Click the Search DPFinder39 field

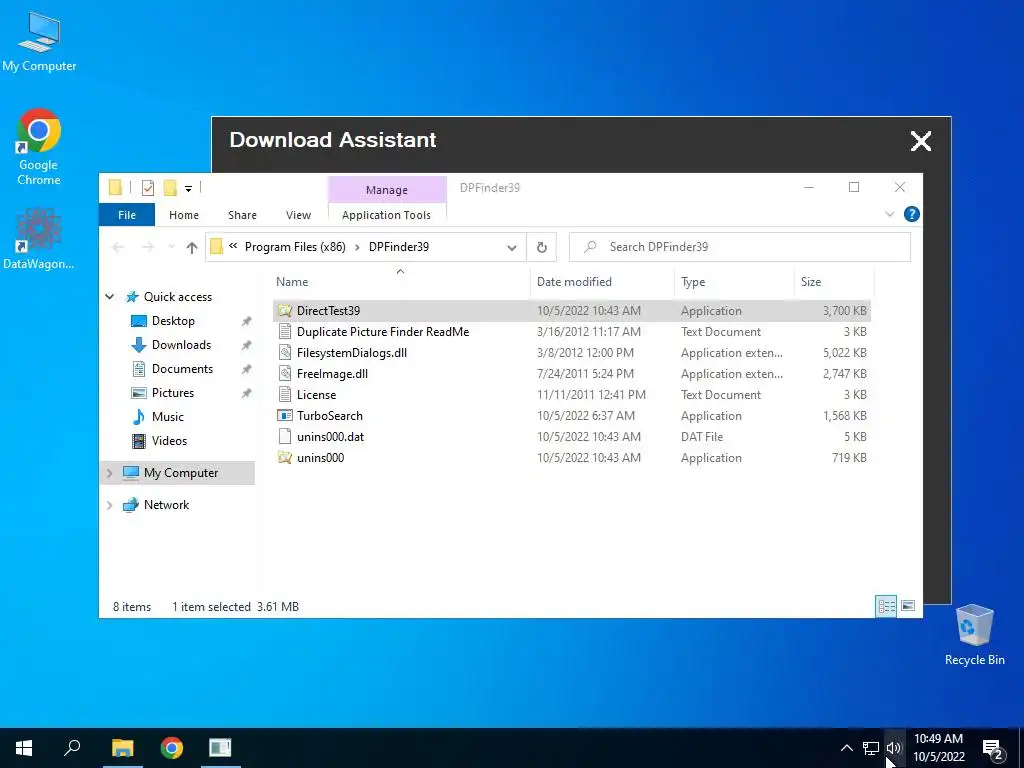click(740, 247)
